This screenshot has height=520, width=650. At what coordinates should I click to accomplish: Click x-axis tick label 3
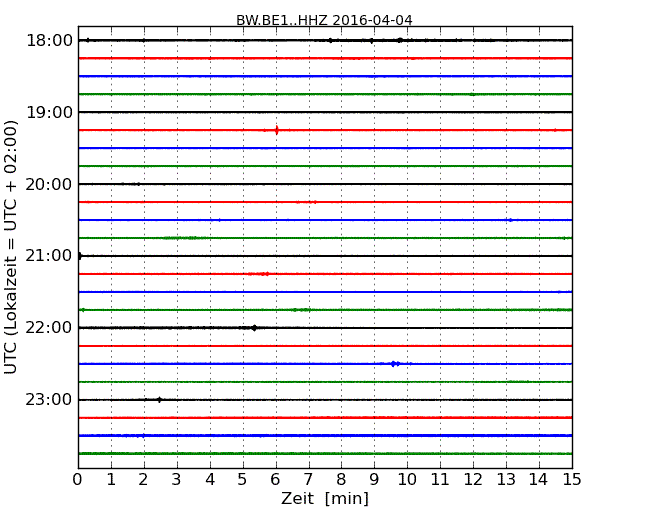tap(177, 480)
